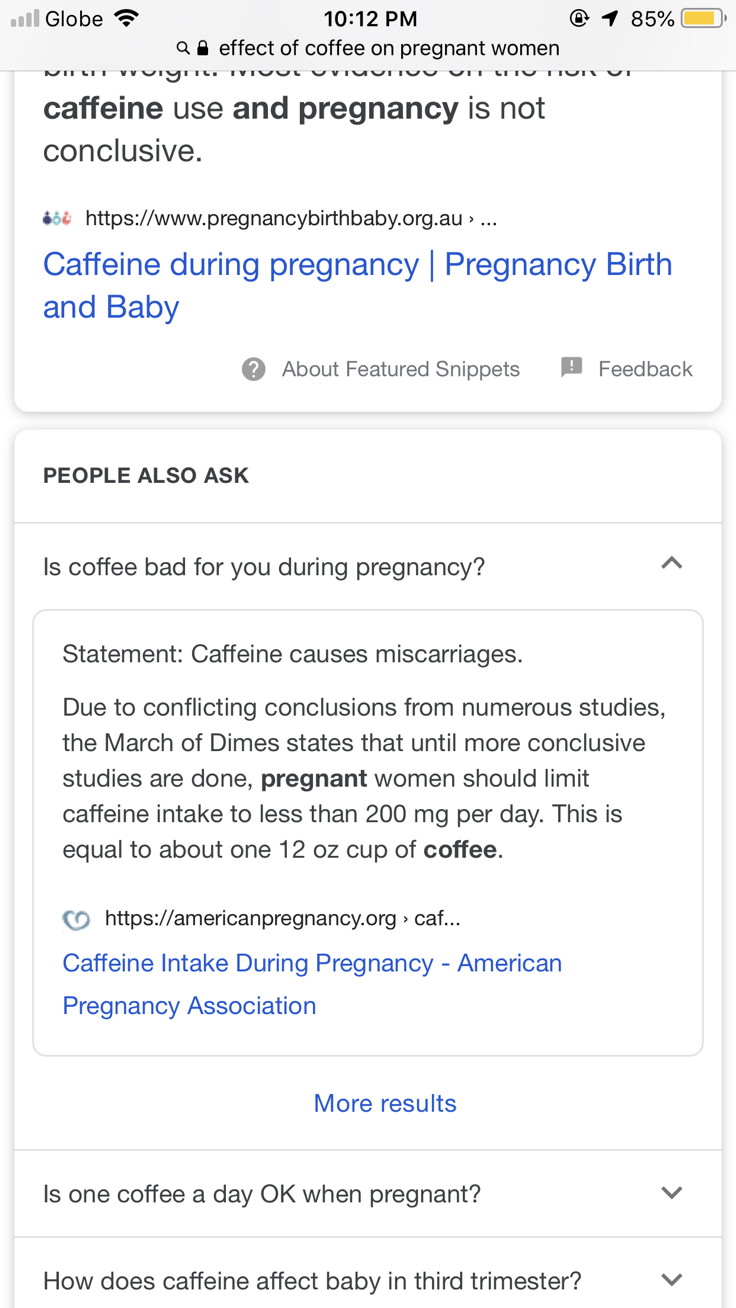Image resolution: width=736 pixels, height=1308 pixels.
Task: Tap the search magnifier icon in address bar
Action: [x=183, y=48]
